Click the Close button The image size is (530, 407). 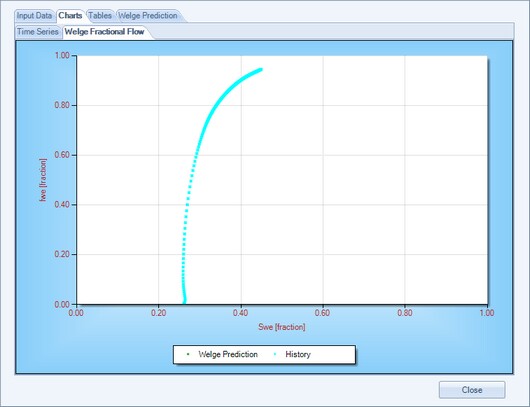(472, 390)
